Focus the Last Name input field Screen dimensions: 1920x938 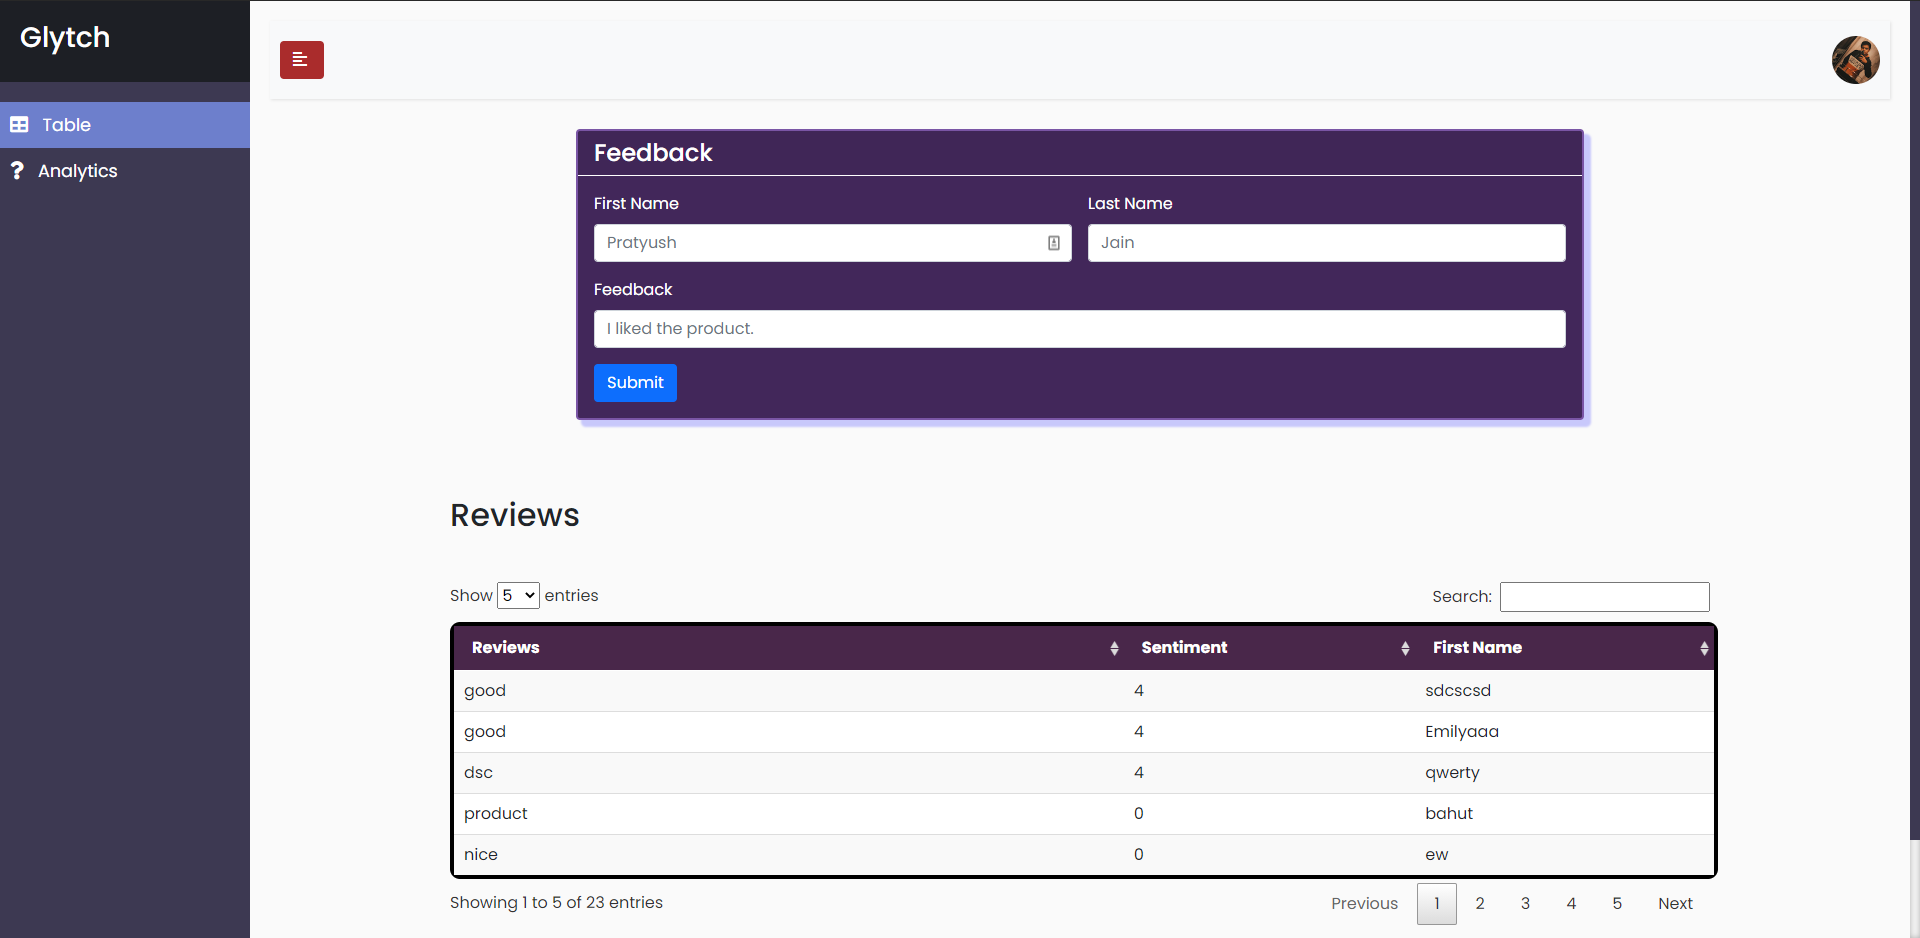(x=1326, y=243)
